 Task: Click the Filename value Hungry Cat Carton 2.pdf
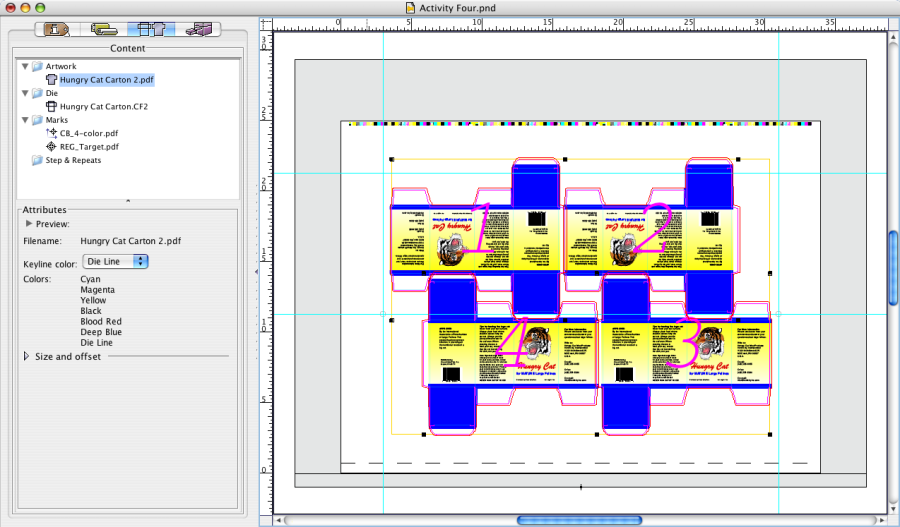pyautogui.click(x=130, y=241)
